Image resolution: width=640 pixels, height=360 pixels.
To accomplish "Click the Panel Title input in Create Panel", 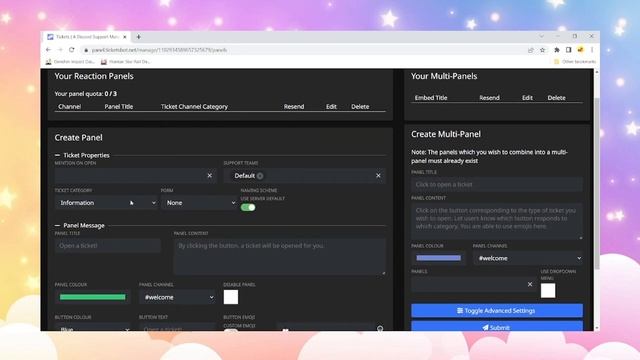I will pos(107,246).
